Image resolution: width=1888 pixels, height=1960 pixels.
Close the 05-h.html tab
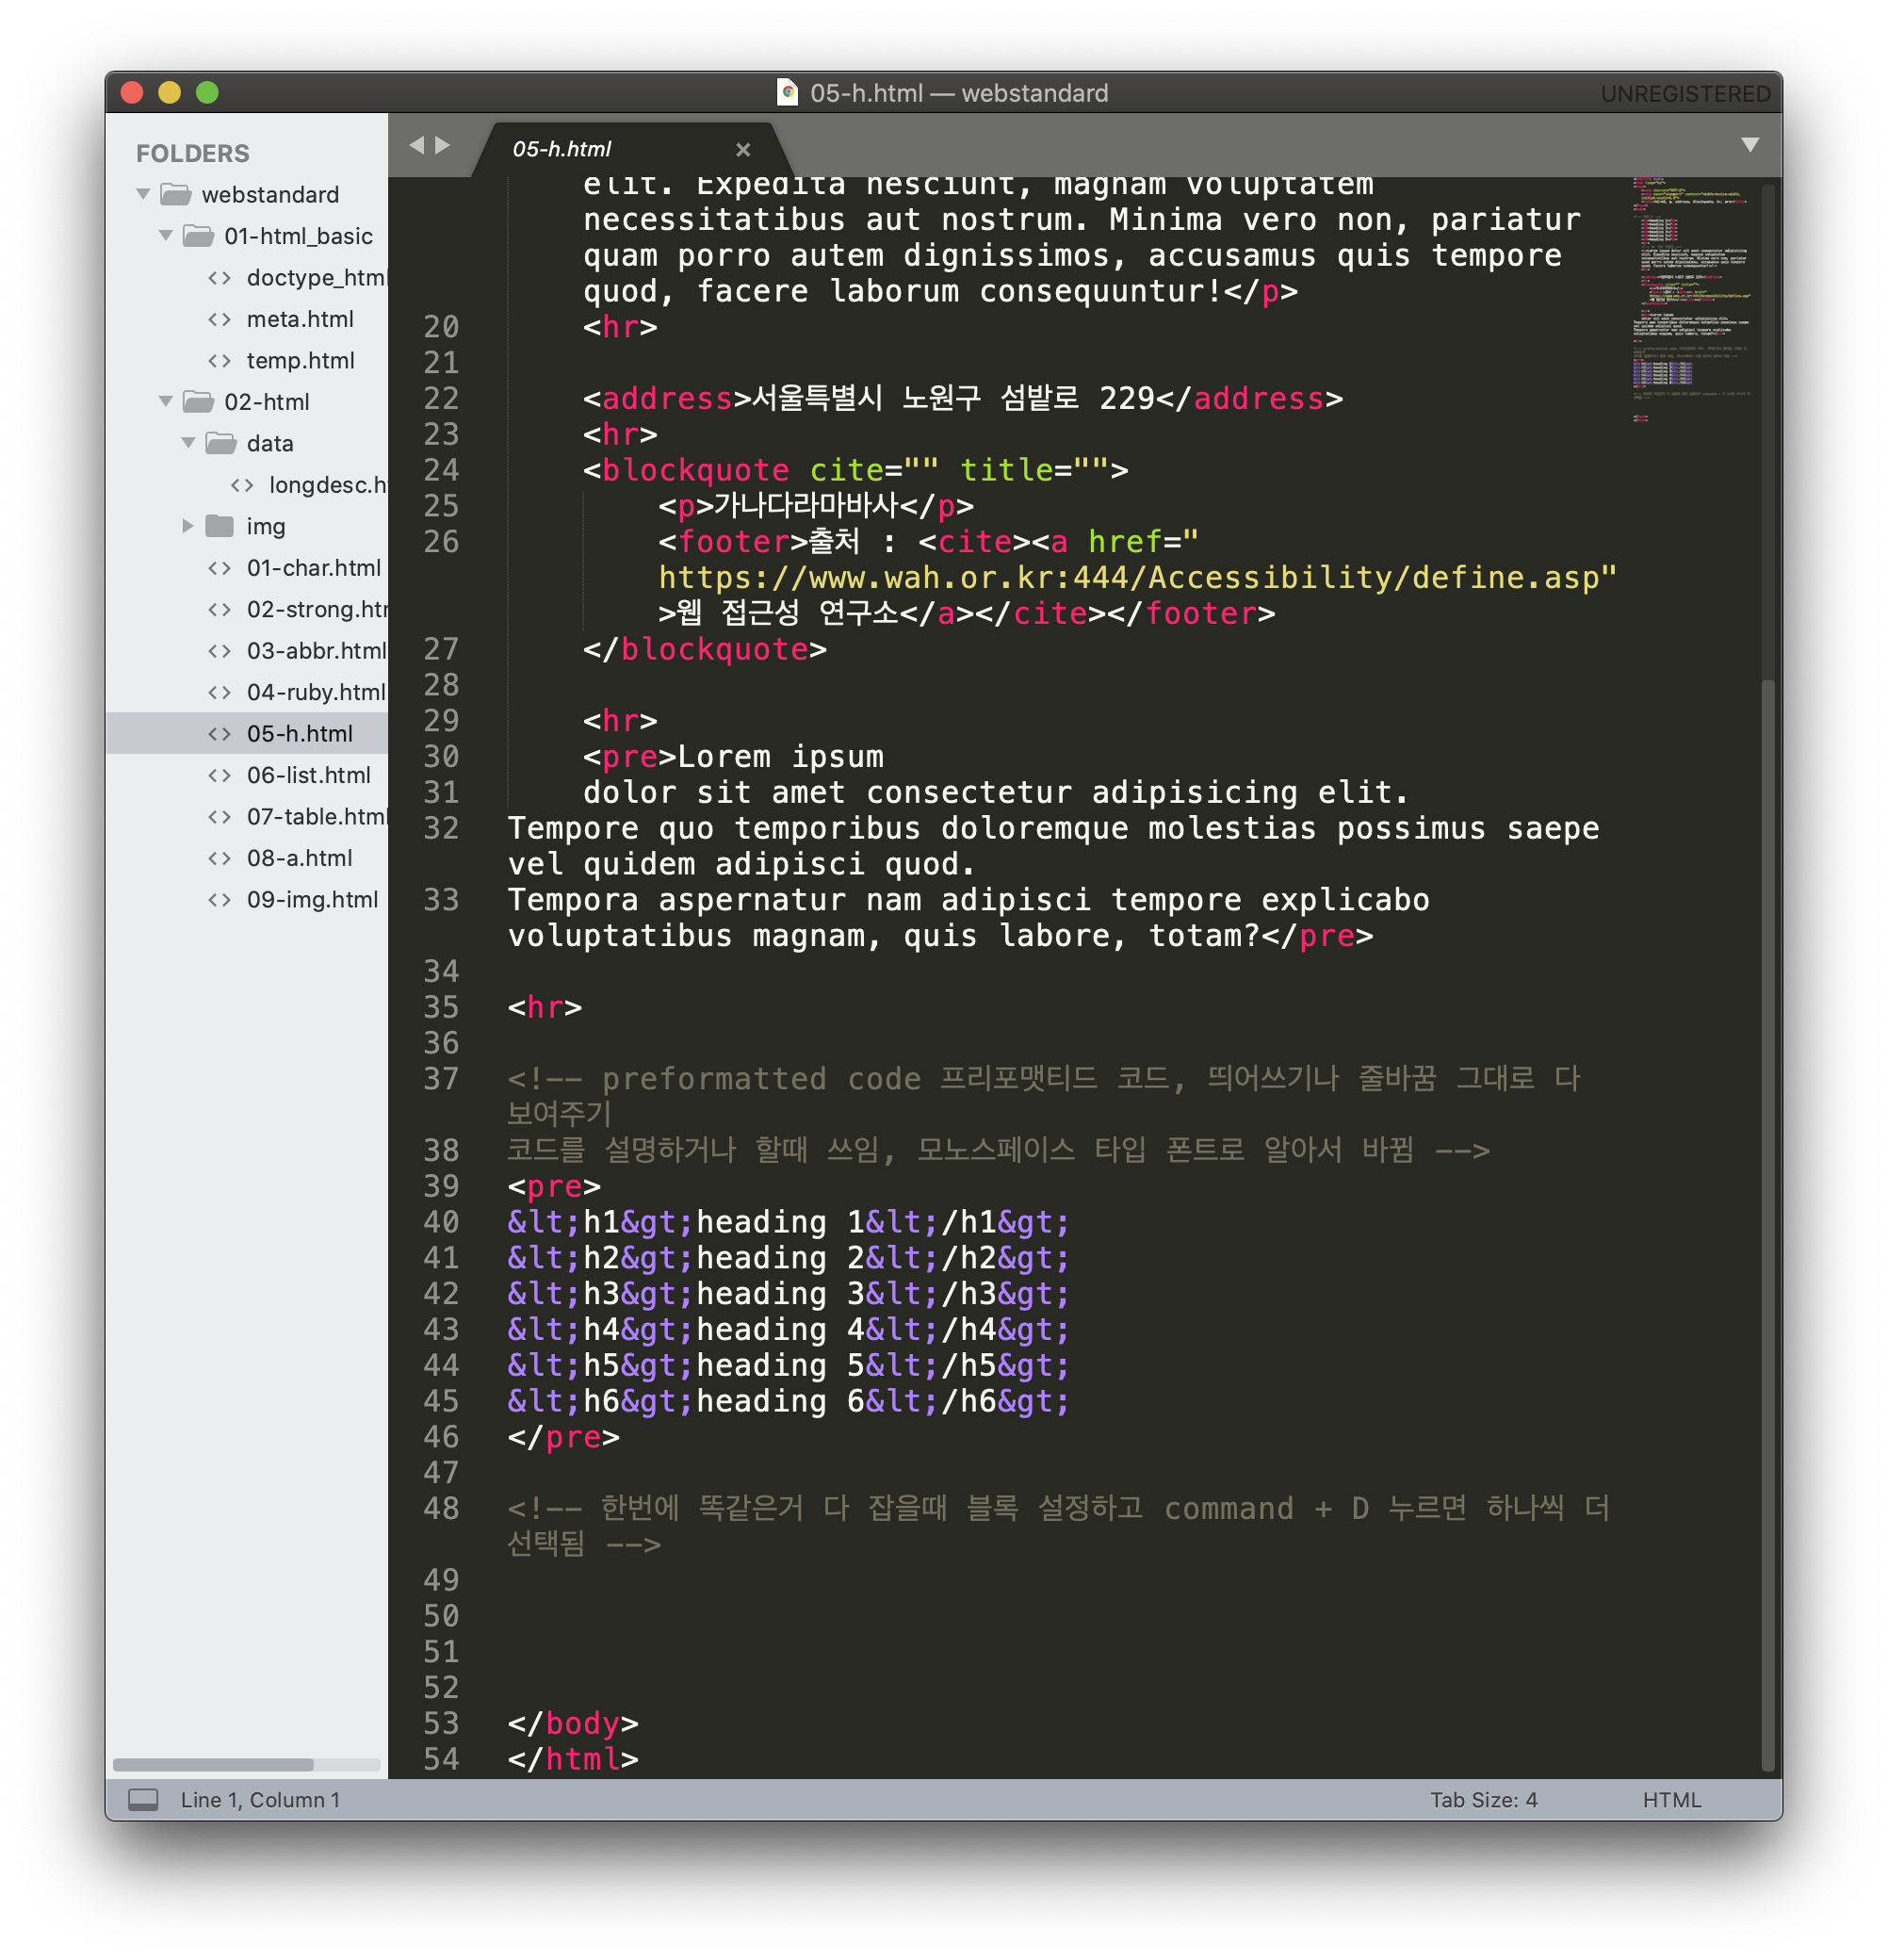click(x=743, y=149)
